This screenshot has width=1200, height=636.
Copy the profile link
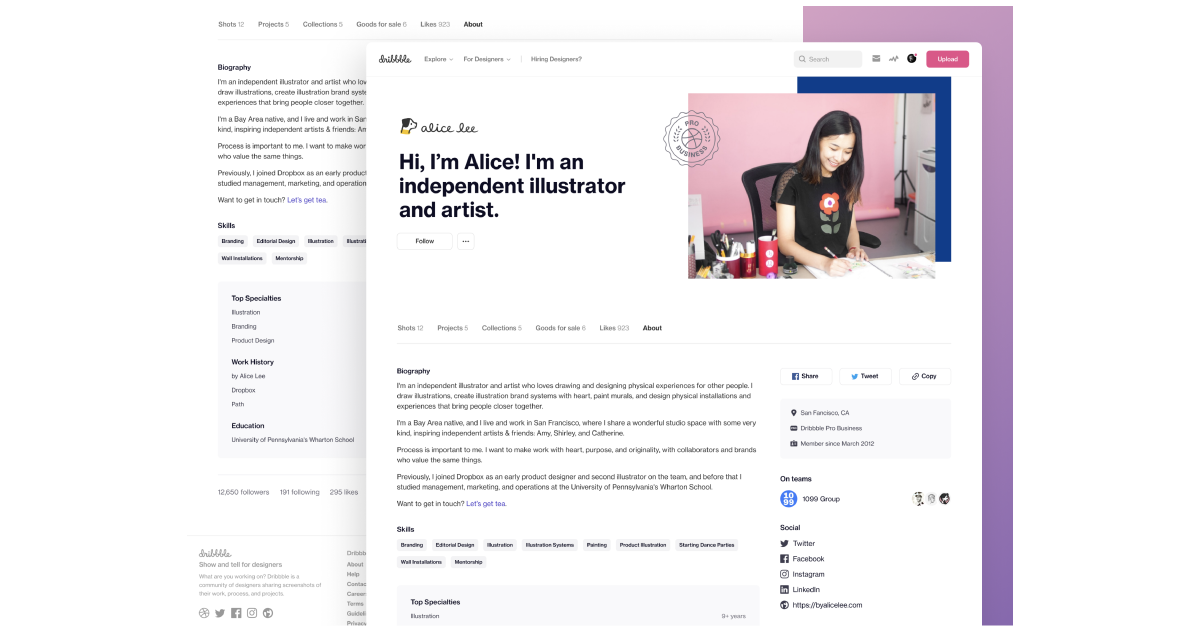pyautogui.click(x=925, y=376)
